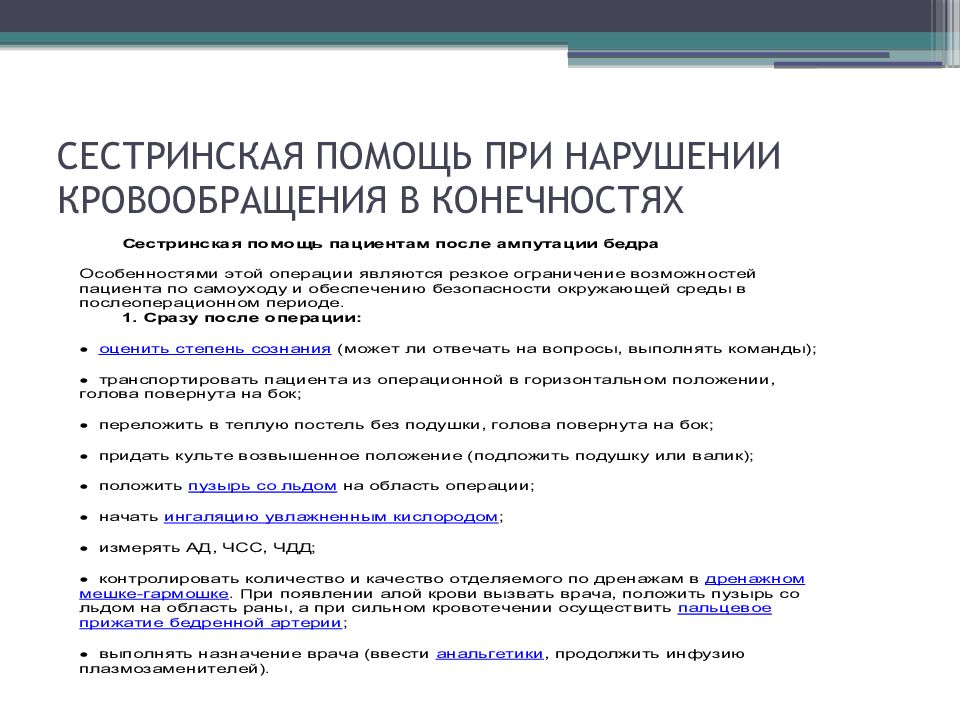
Task: Follow the 'ингаляцию увлажненным кислородом' link
Action: pyautogui.click(x=330, y=516)
